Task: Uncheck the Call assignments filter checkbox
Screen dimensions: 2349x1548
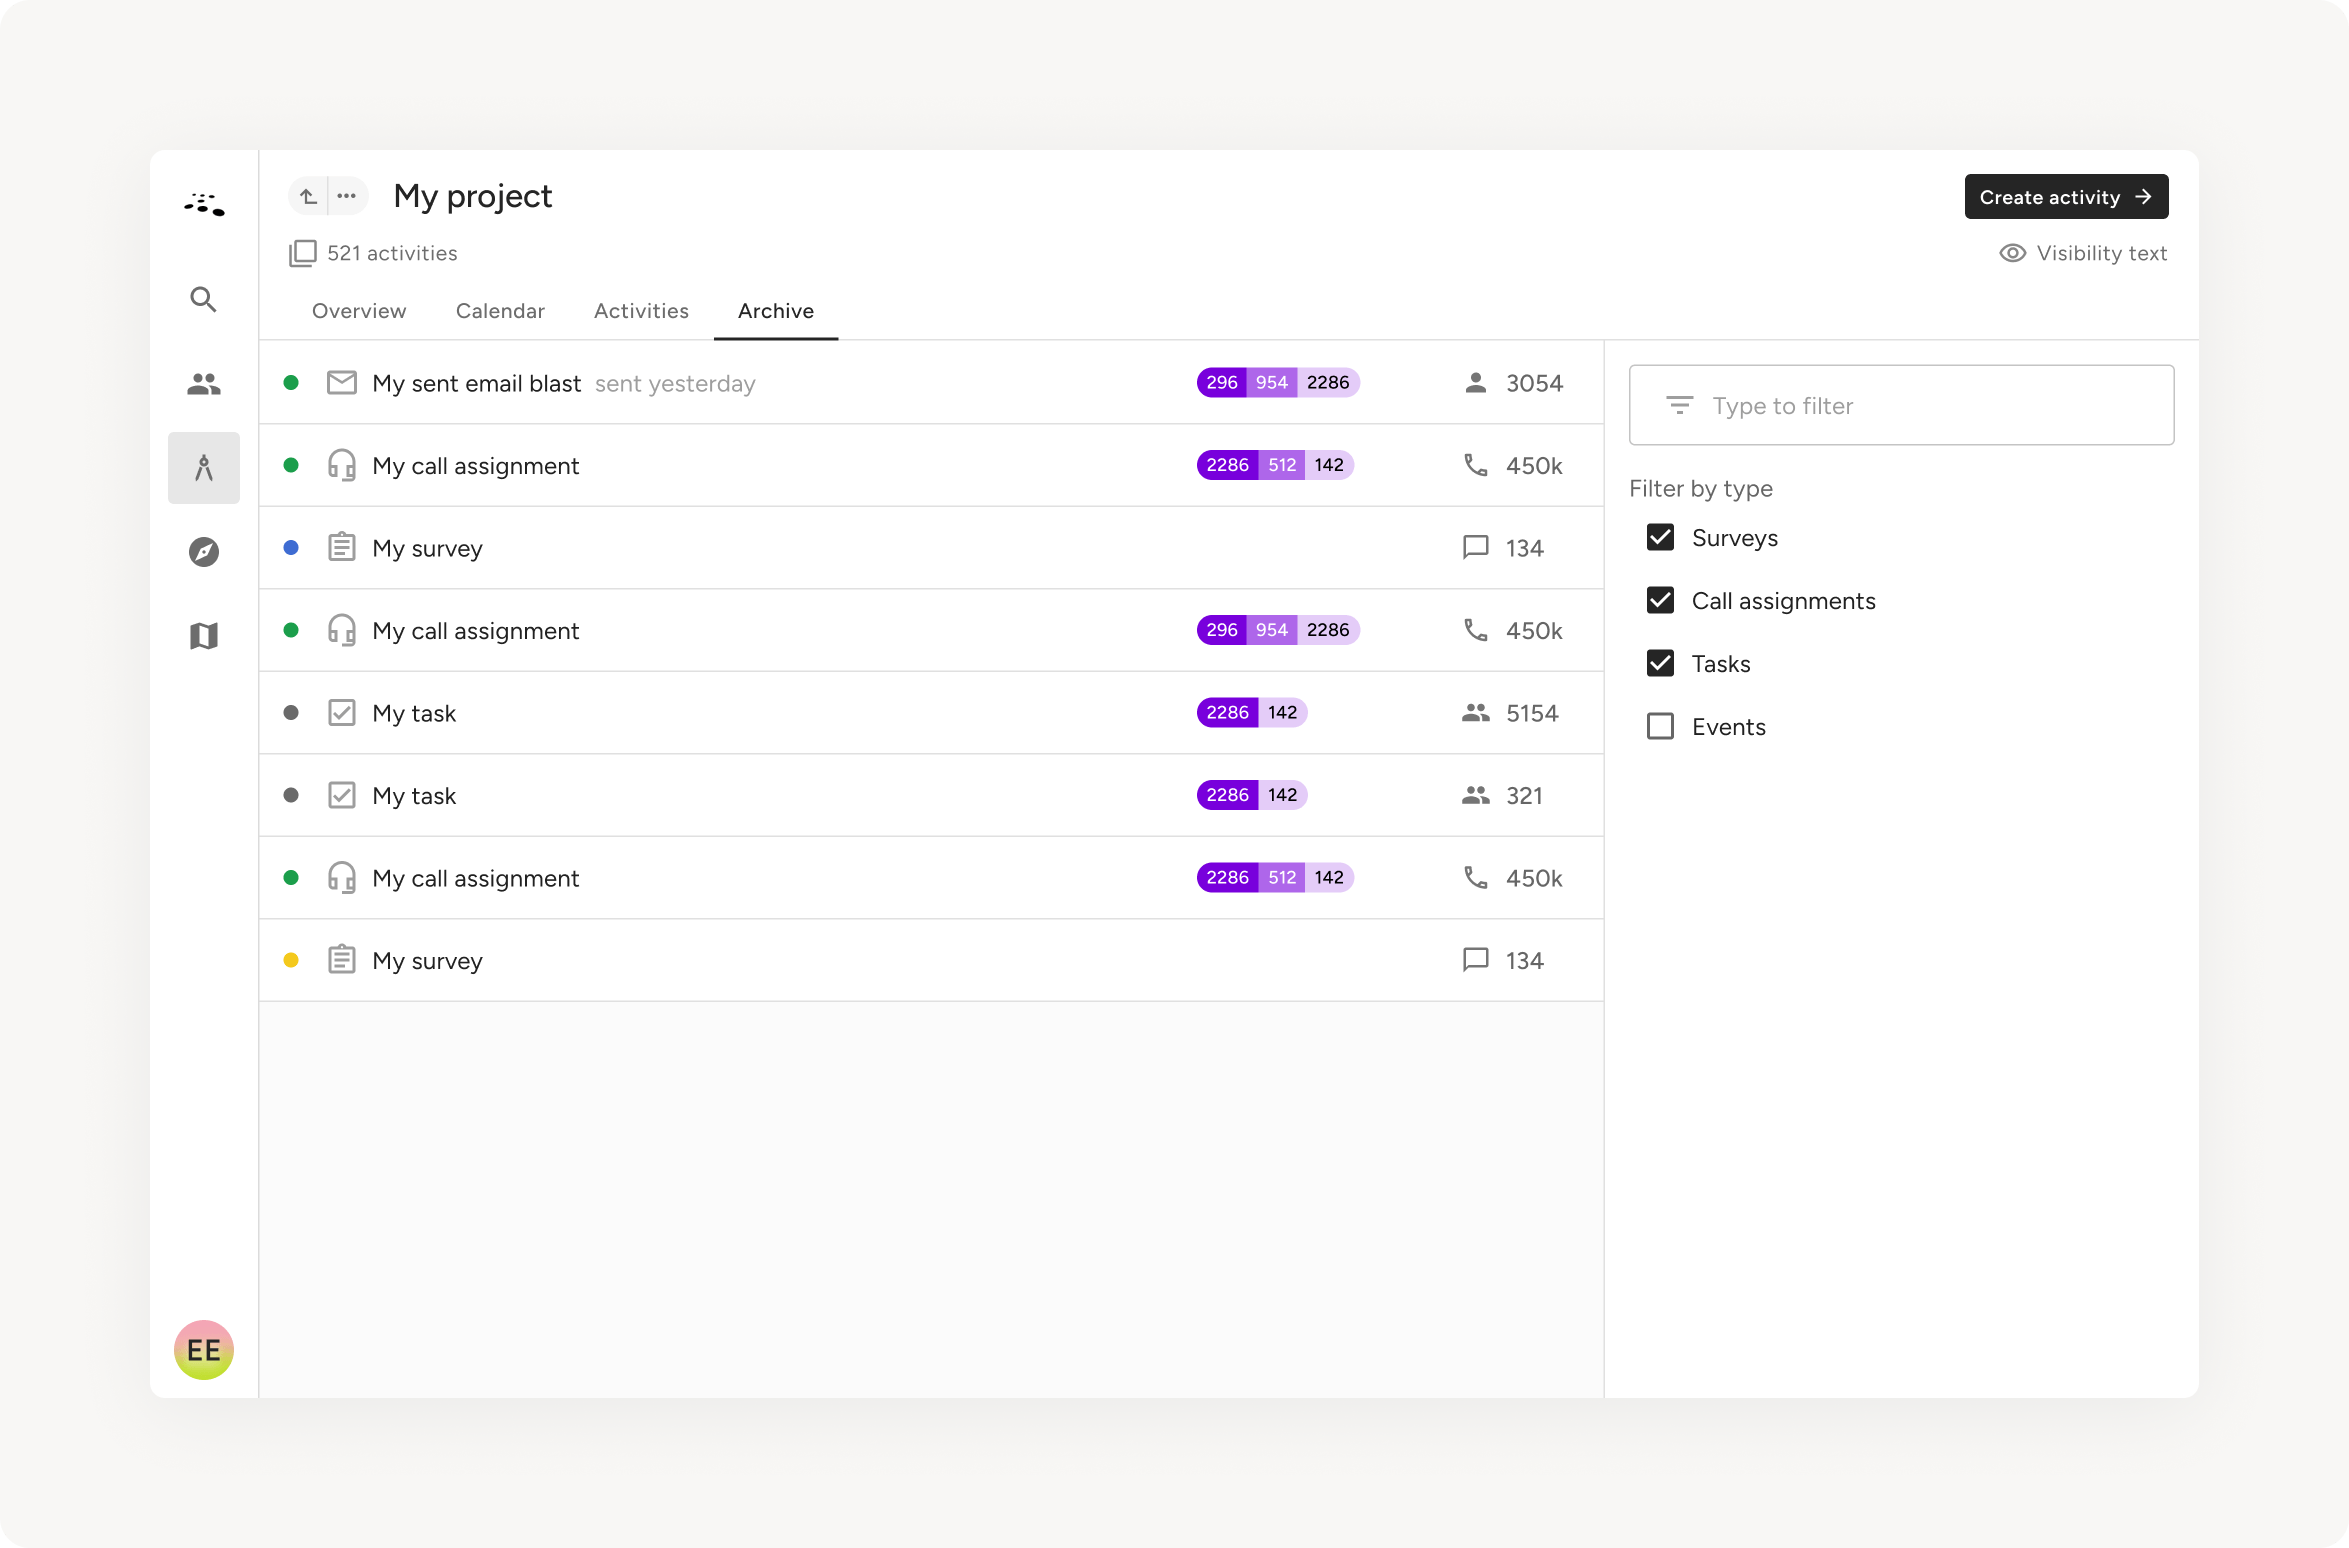Action: [x=1660, y=601]
